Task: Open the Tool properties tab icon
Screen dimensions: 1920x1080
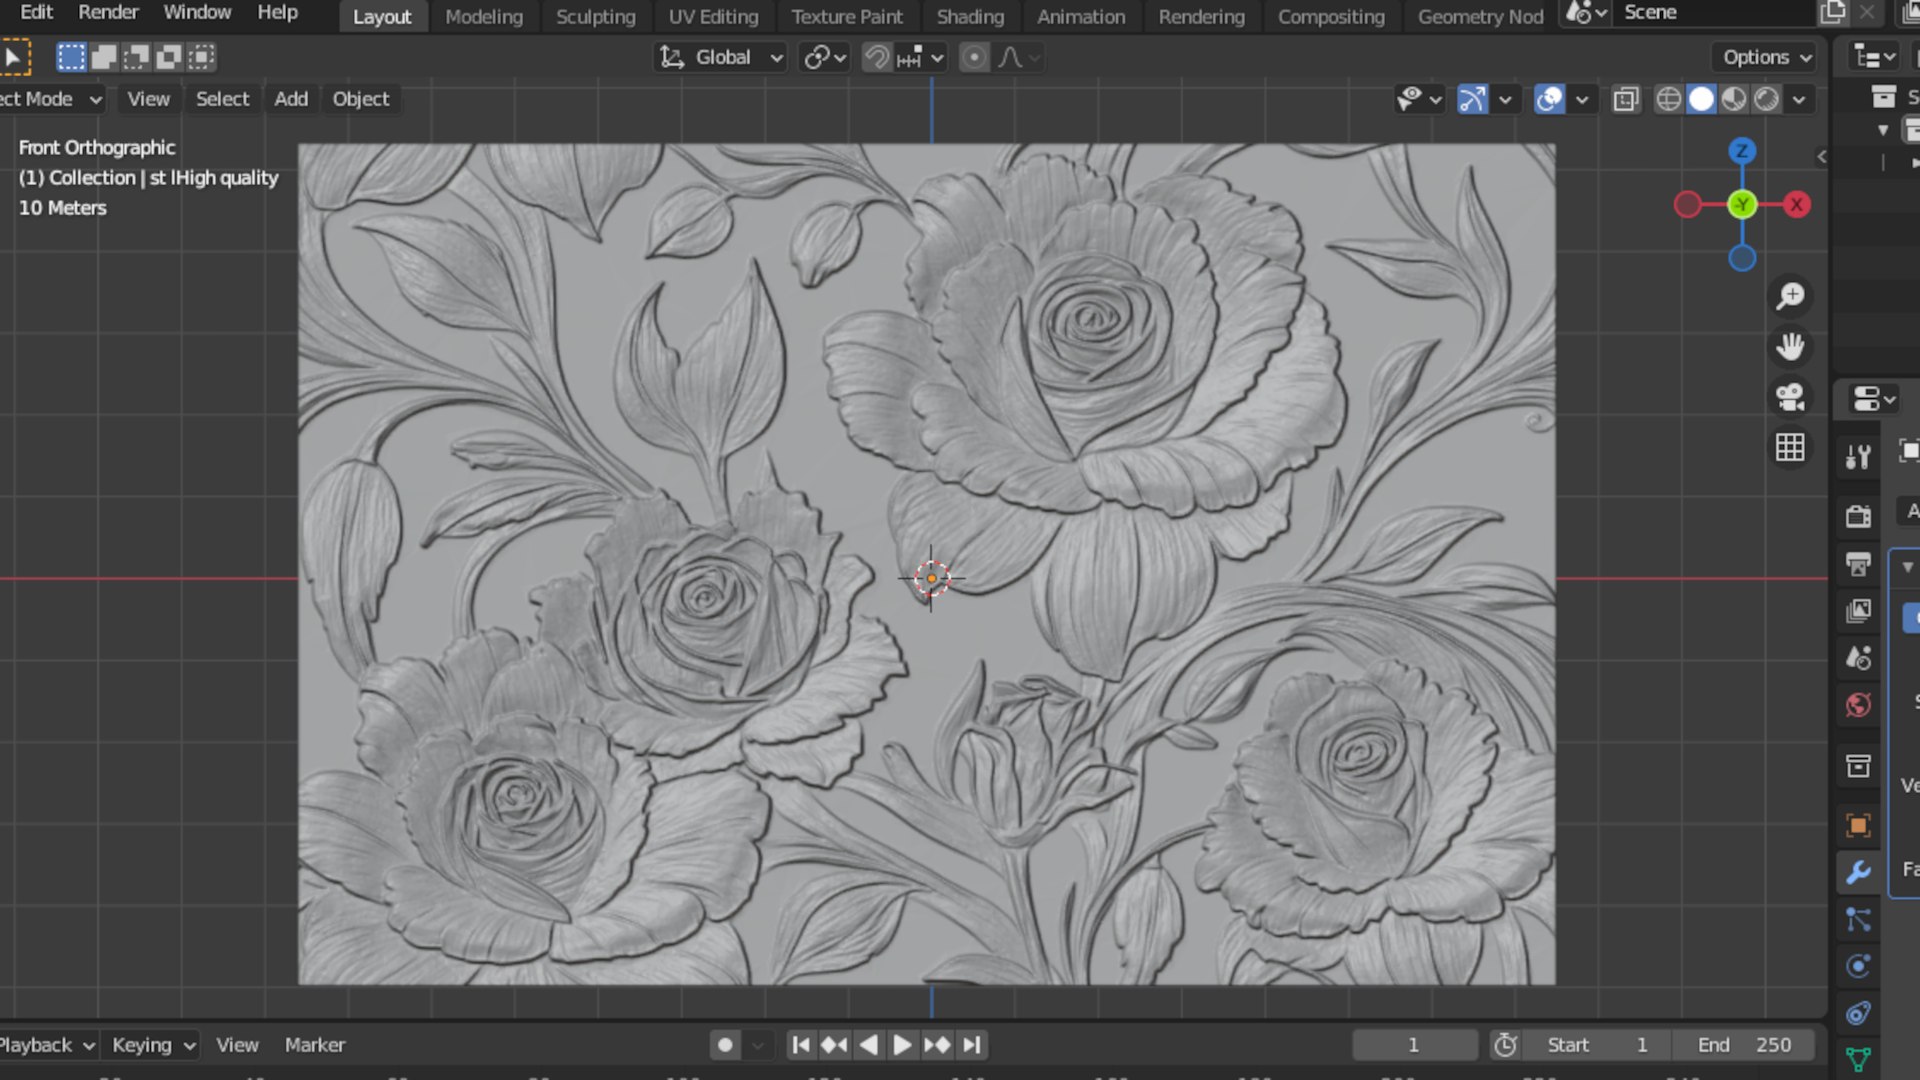Action: point(1858,457)
